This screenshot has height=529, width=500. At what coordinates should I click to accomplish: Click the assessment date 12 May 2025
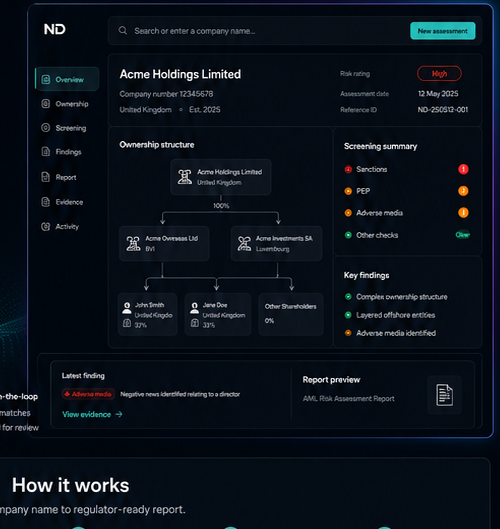coord(438,93)
